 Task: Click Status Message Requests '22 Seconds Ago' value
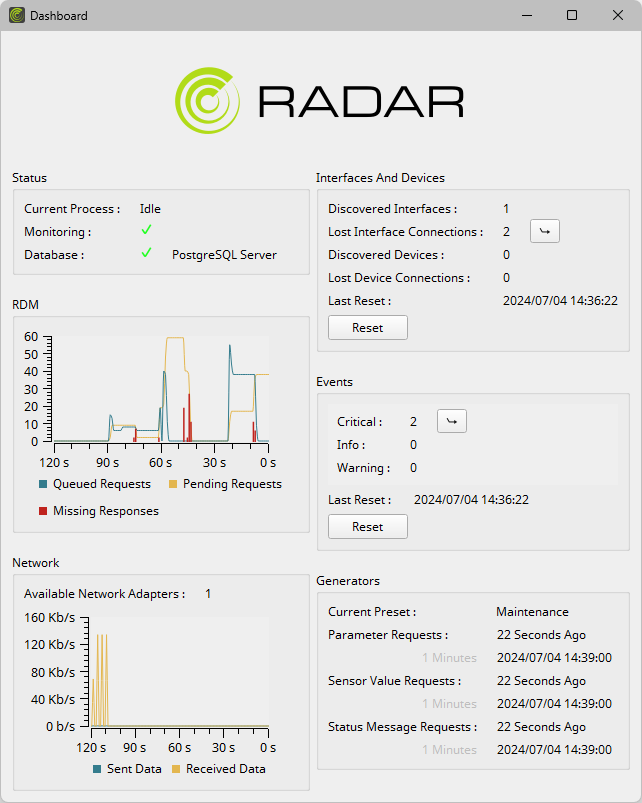pyautogui.click(x=541, y=727)
